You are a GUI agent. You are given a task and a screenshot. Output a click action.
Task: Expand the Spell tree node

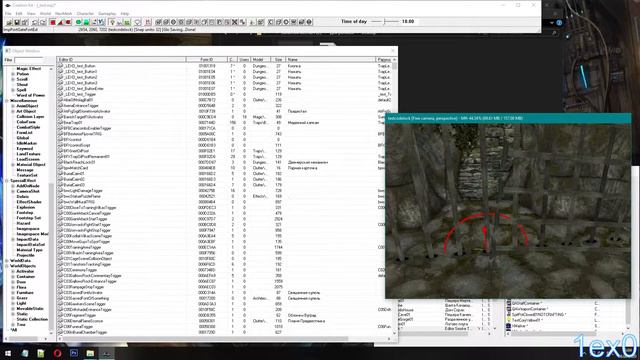[13, 90]
